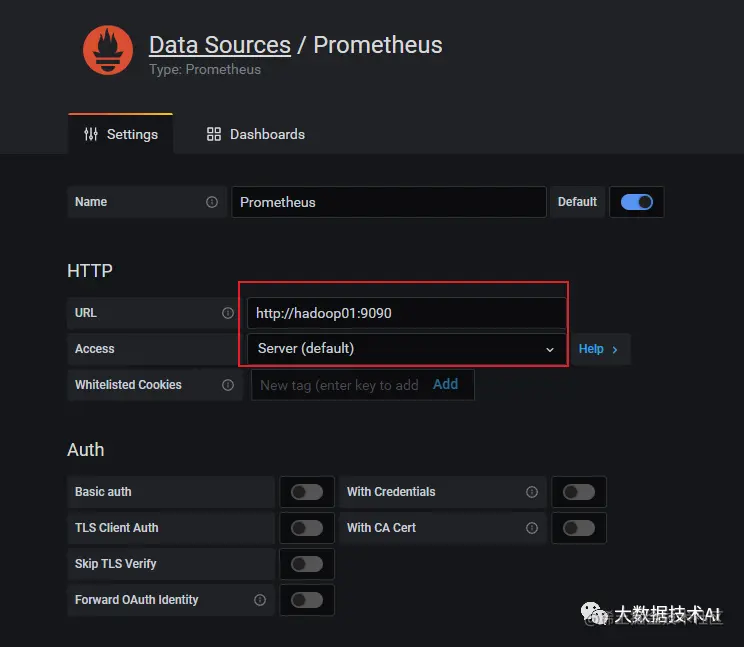Click the info icon next to Name
Image resolution: width=744 pixels, height=647 pixels.
tap(212, 202)
